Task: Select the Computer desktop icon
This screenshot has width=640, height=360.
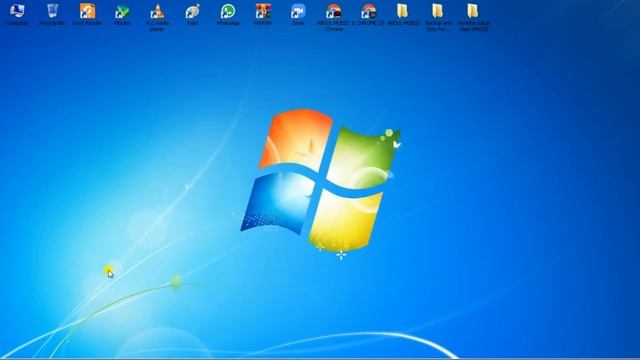Action: tap(17, 11)
